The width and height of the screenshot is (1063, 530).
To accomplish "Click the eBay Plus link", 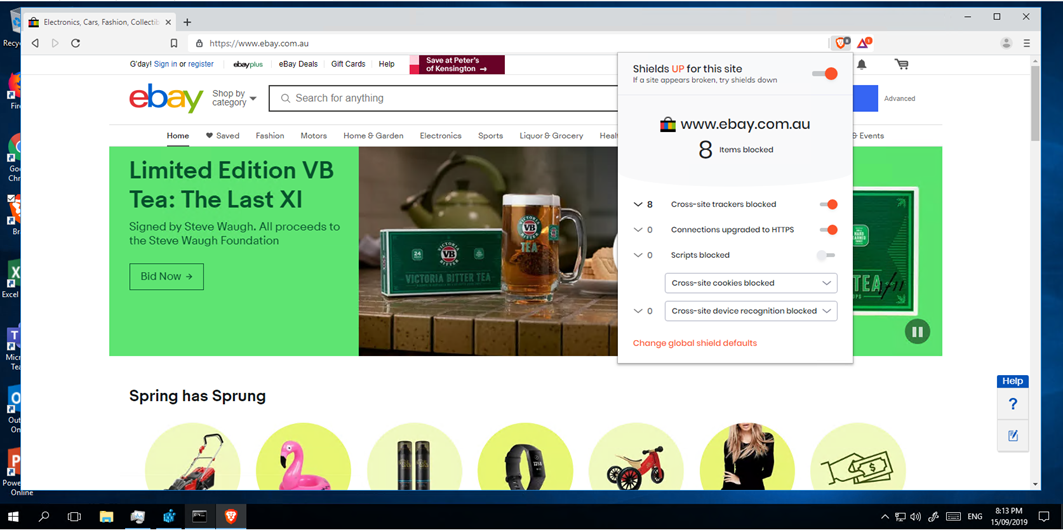I will [247, 64].
